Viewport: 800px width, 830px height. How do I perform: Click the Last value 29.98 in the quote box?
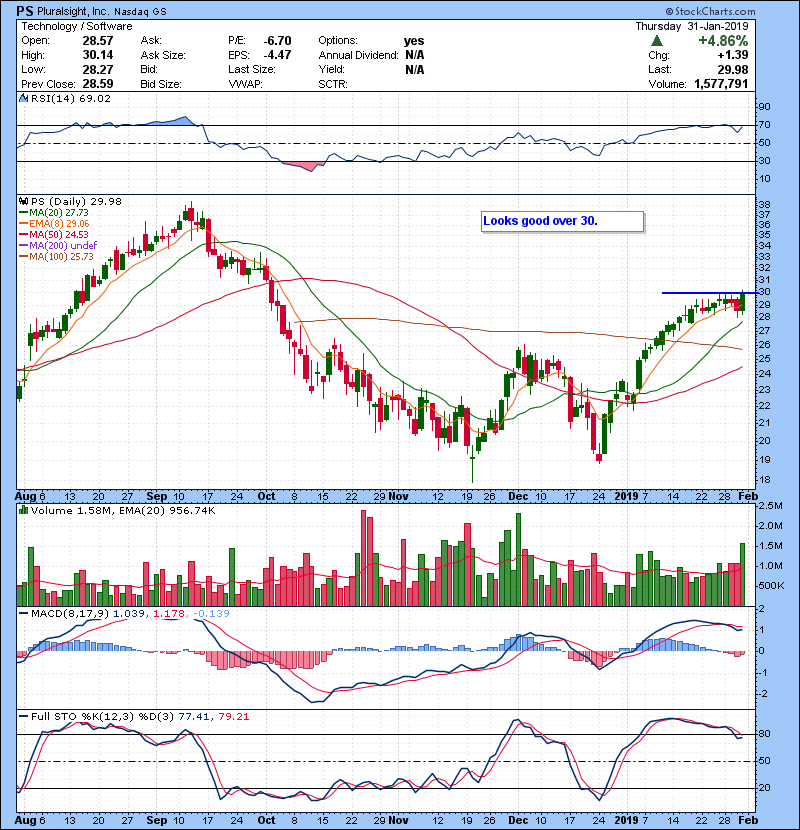[733, 69]
